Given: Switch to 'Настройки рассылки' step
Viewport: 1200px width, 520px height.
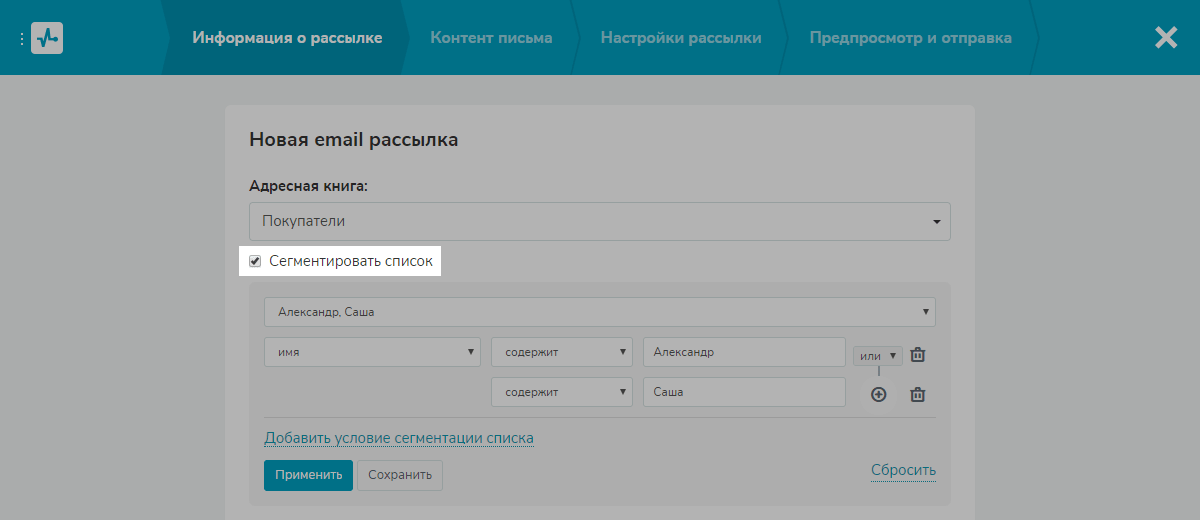Looking at the screenshot, I should click(x=681, y=38).
